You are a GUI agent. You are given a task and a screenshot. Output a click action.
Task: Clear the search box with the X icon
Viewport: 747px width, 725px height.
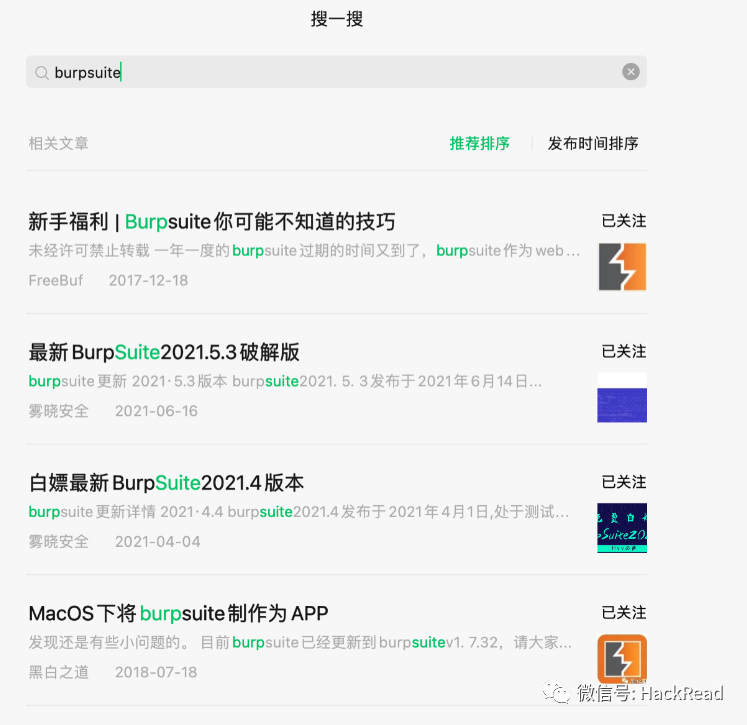coord(631,72)
